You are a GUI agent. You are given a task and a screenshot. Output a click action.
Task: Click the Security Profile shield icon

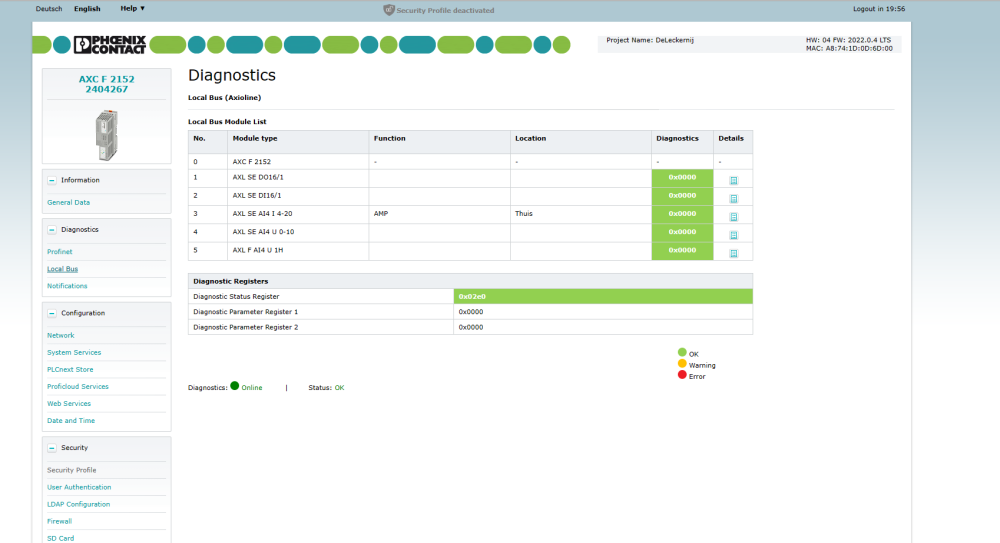coord(389,10)
